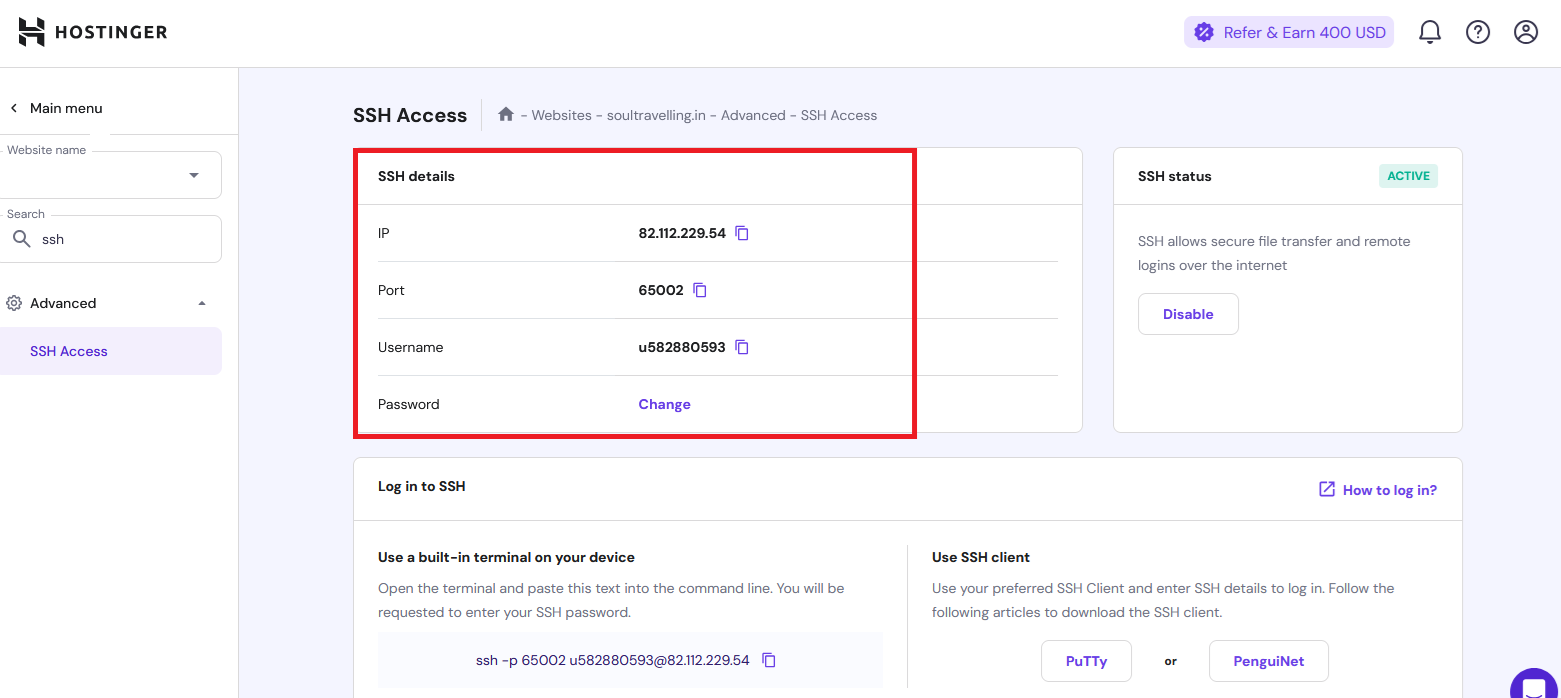Copy the port number 65002

pos(700,290)
